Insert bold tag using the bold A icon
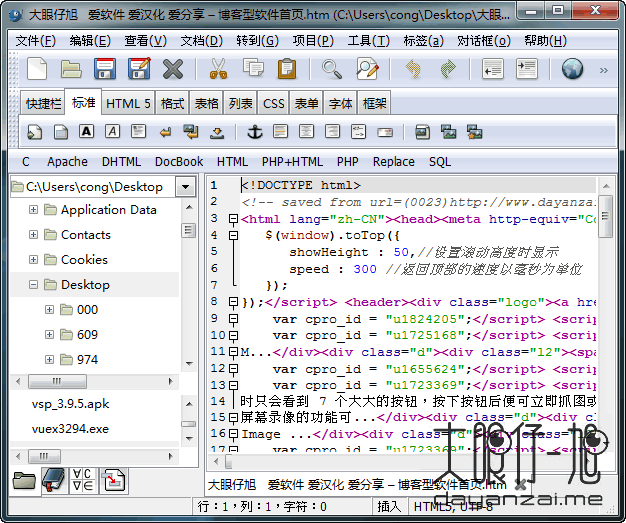Screen dimensions: 626x523 click(87, 131)
